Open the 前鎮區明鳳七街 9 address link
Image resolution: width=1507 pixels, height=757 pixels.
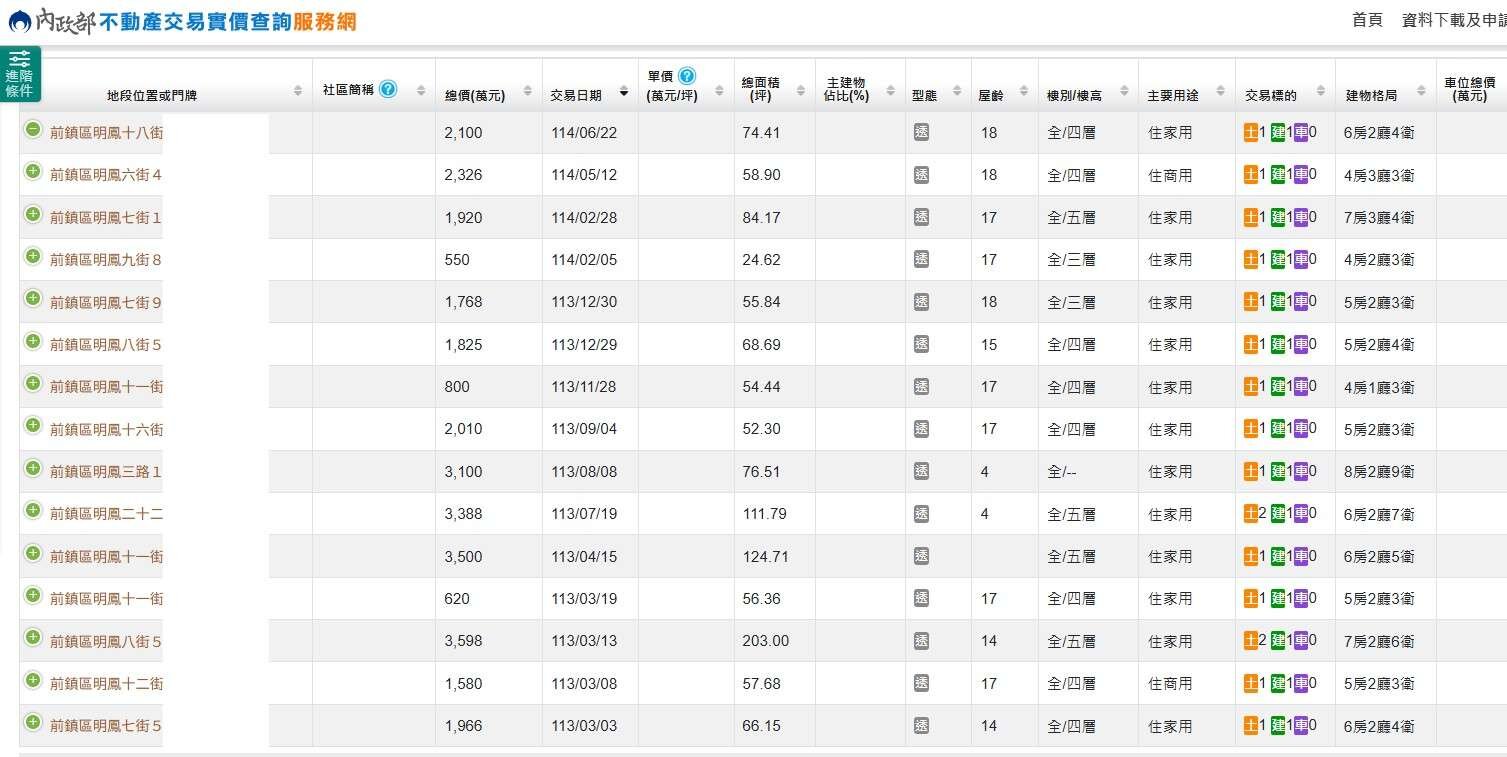tap(105, 302)
